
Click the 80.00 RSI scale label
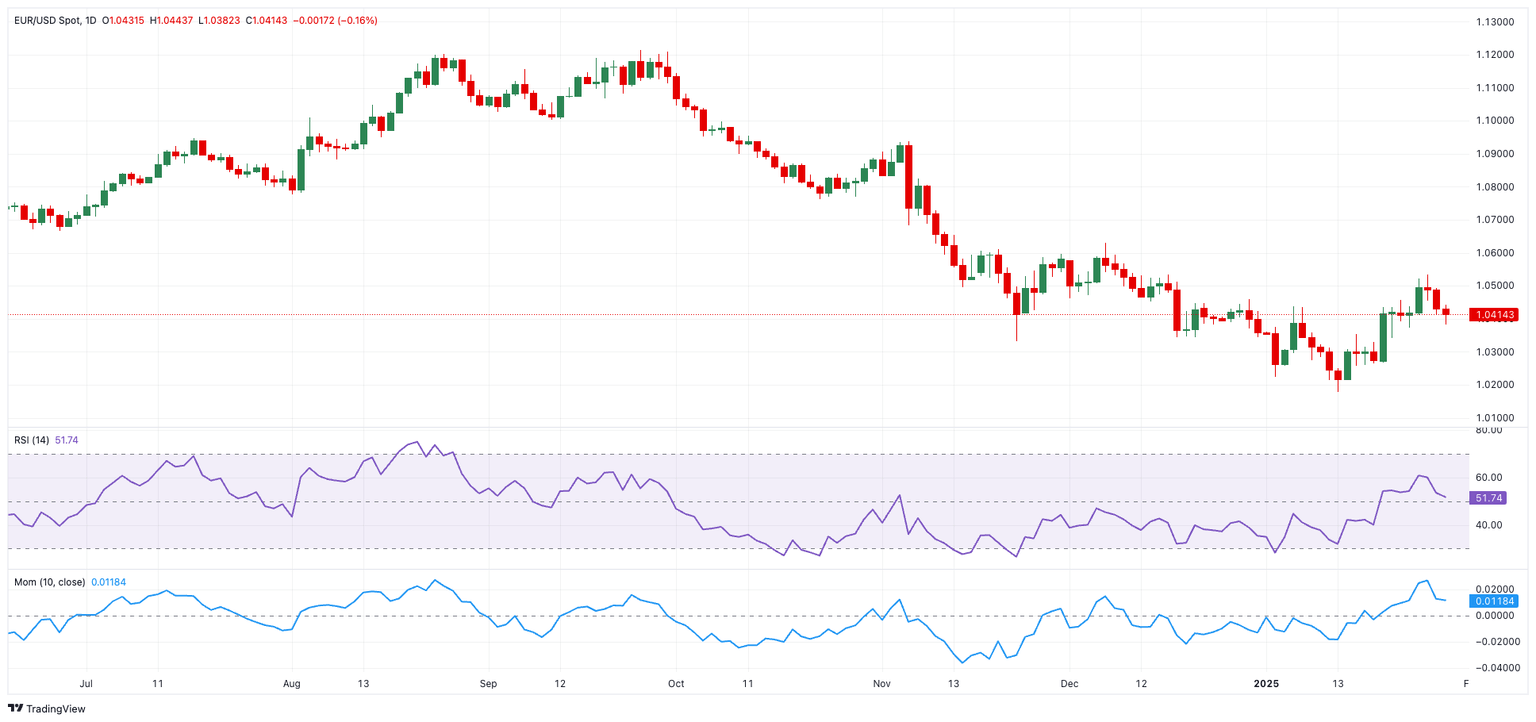(1489, 431)
